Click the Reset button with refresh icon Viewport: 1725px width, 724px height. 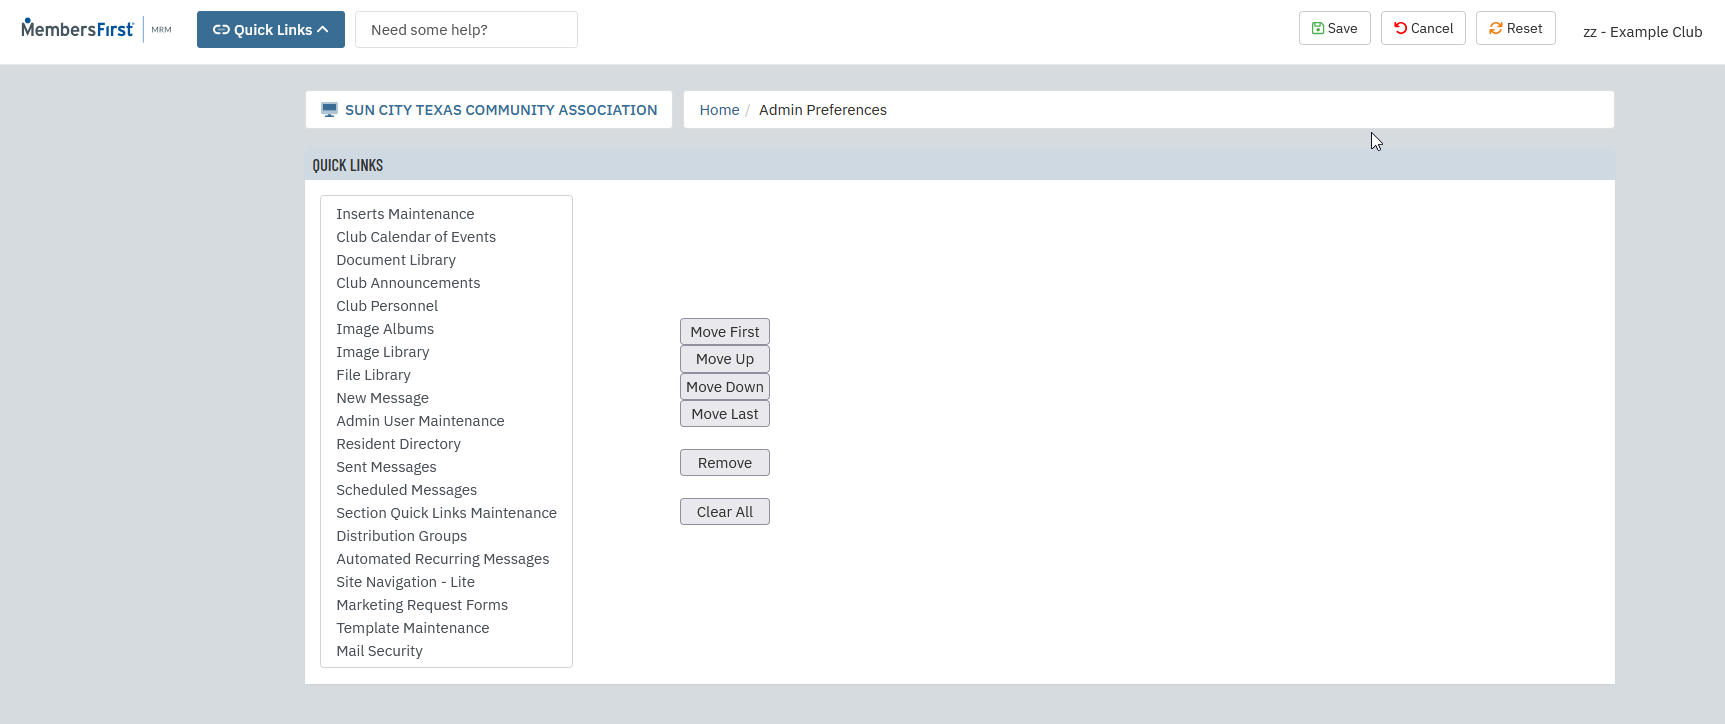point(1515,28)
